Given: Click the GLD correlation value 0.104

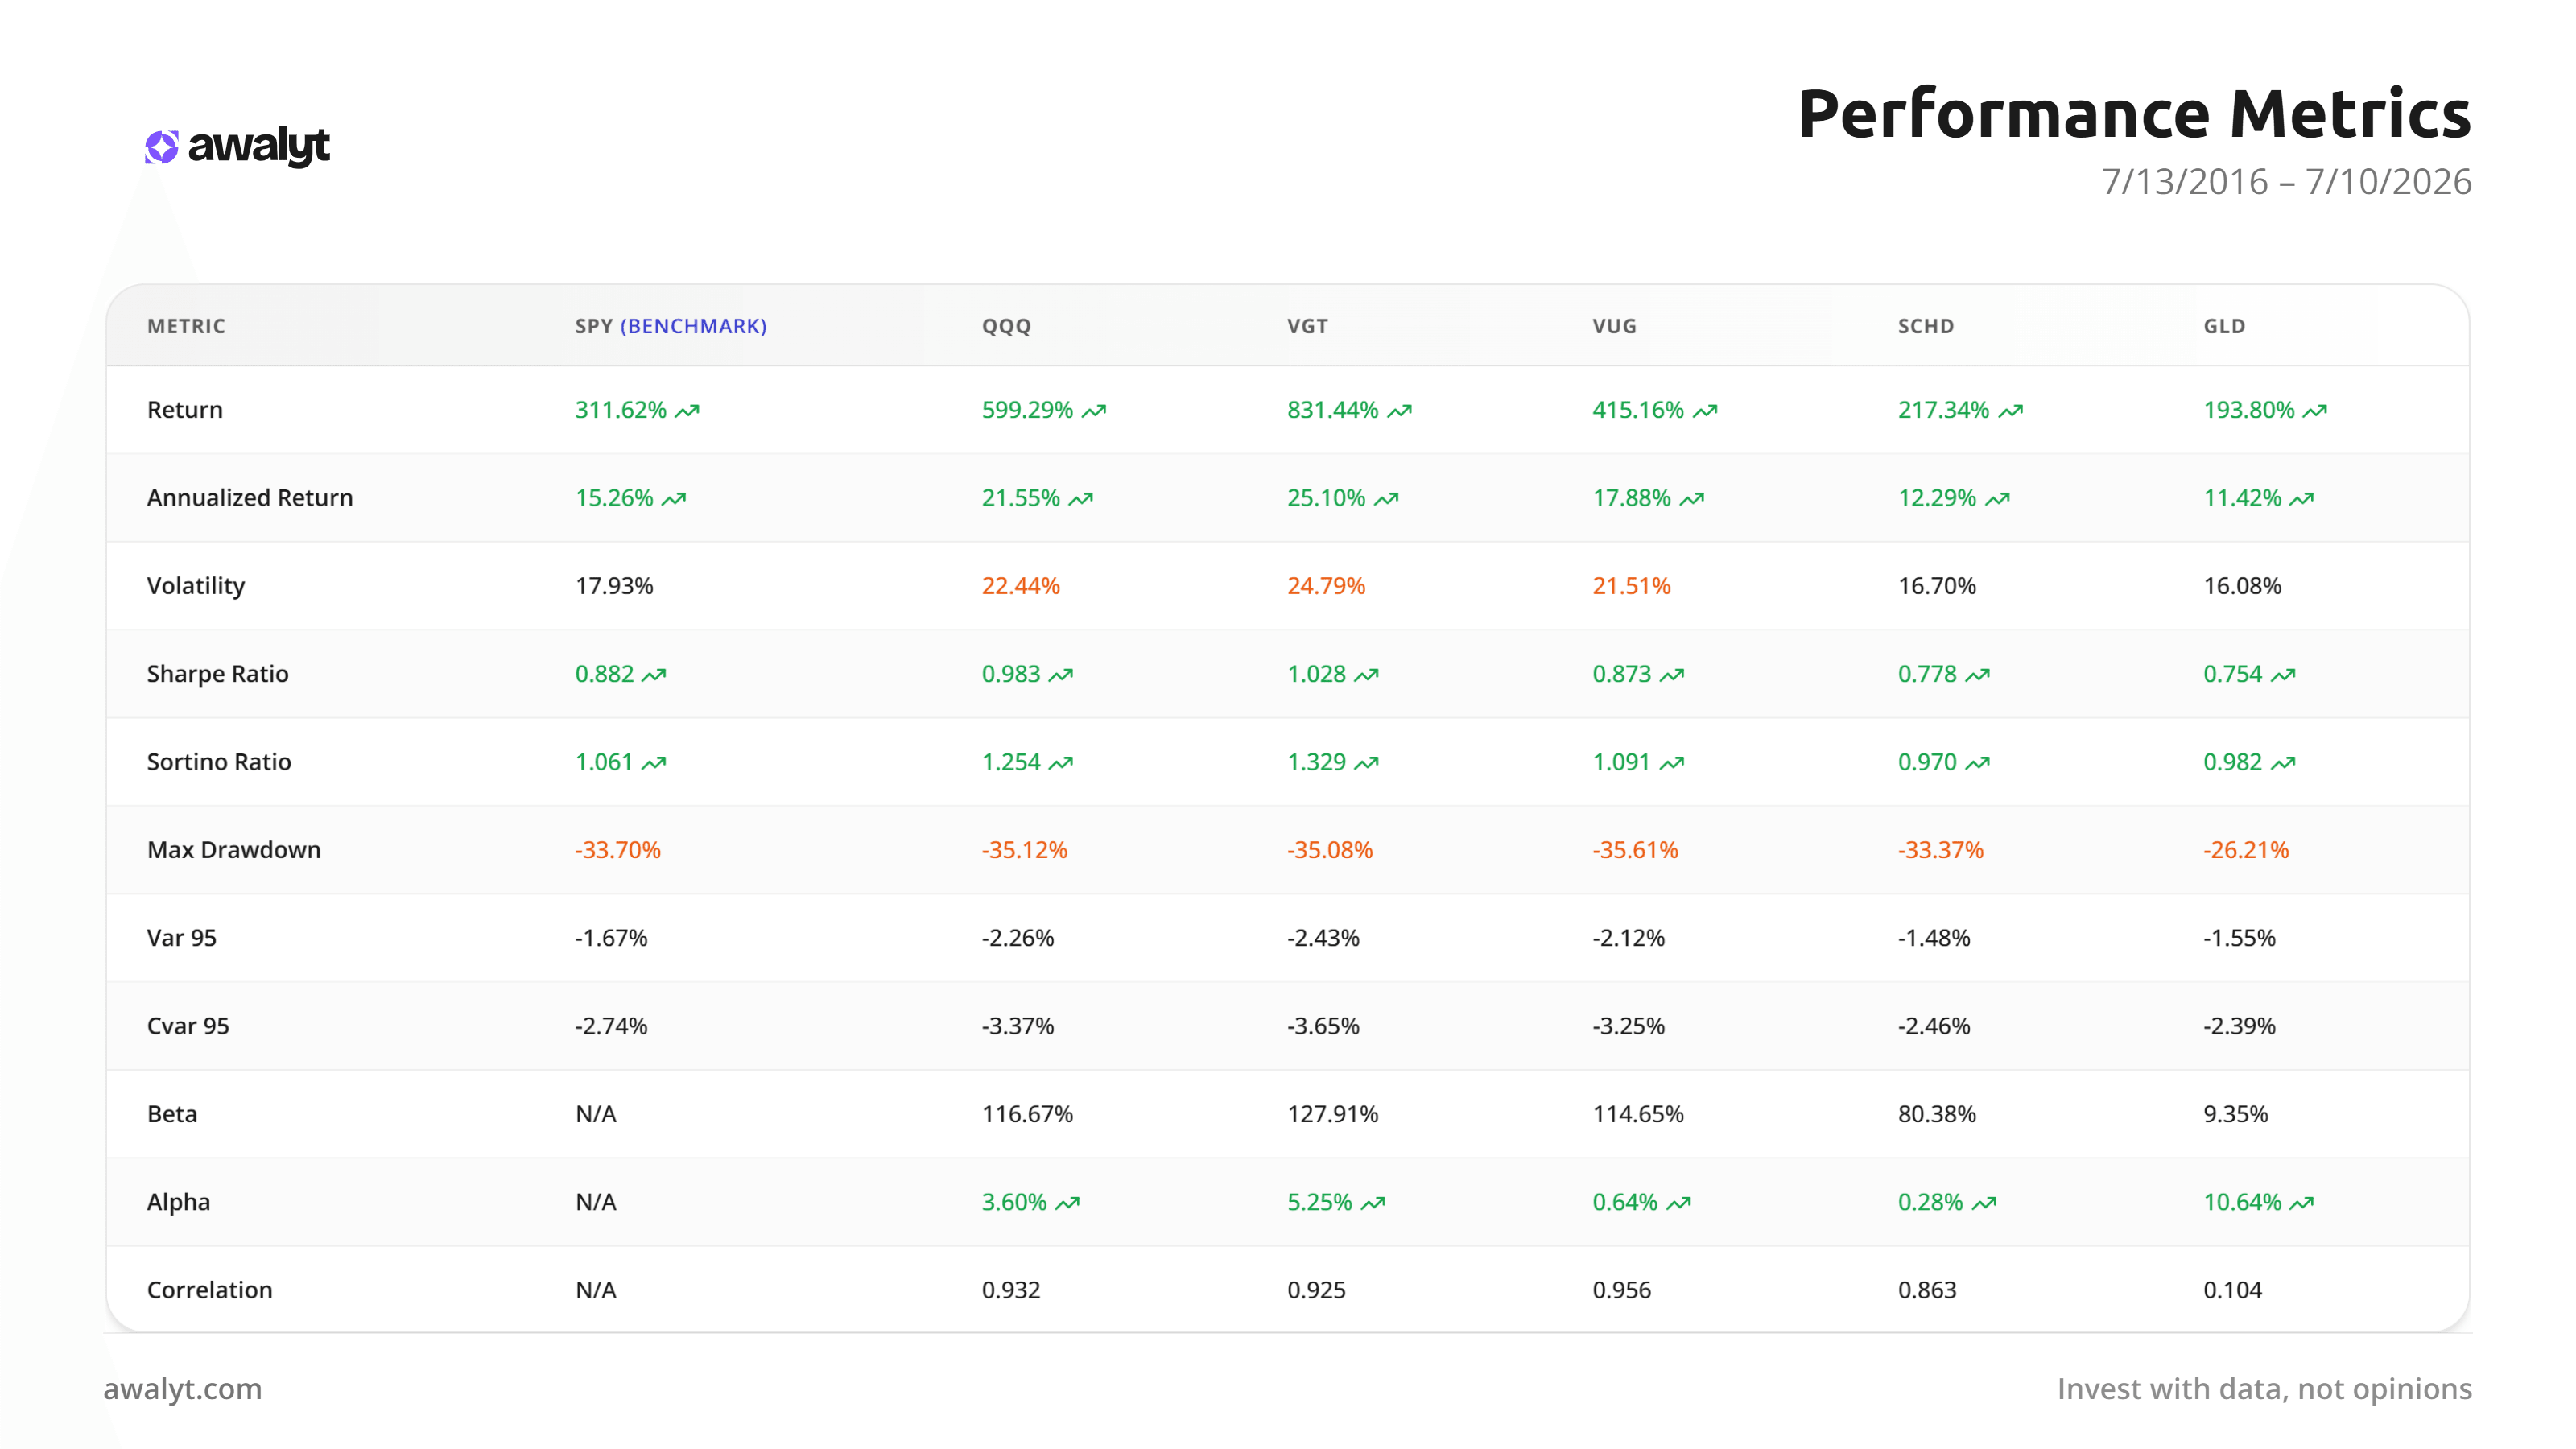Looking at the screenshot, I should pyautogui.click(x=2233, y=1290).
